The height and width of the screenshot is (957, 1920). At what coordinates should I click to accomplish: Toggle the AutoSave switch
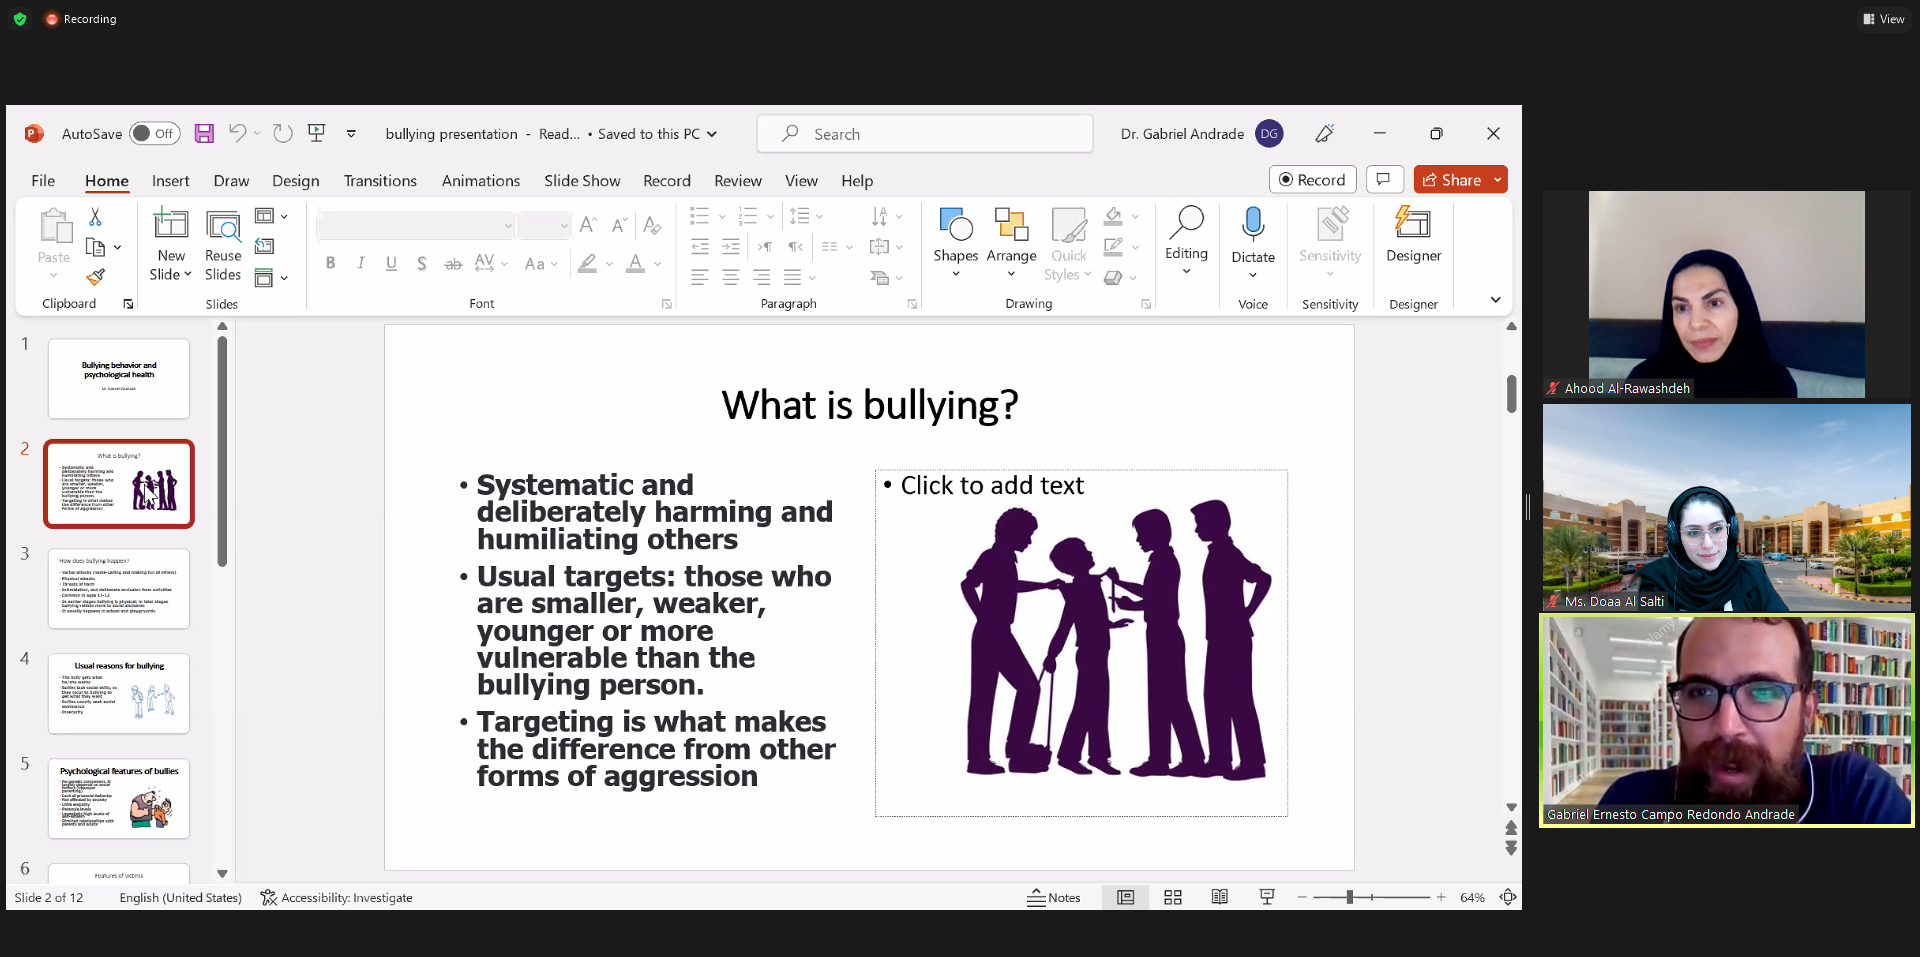pos(154,134)
